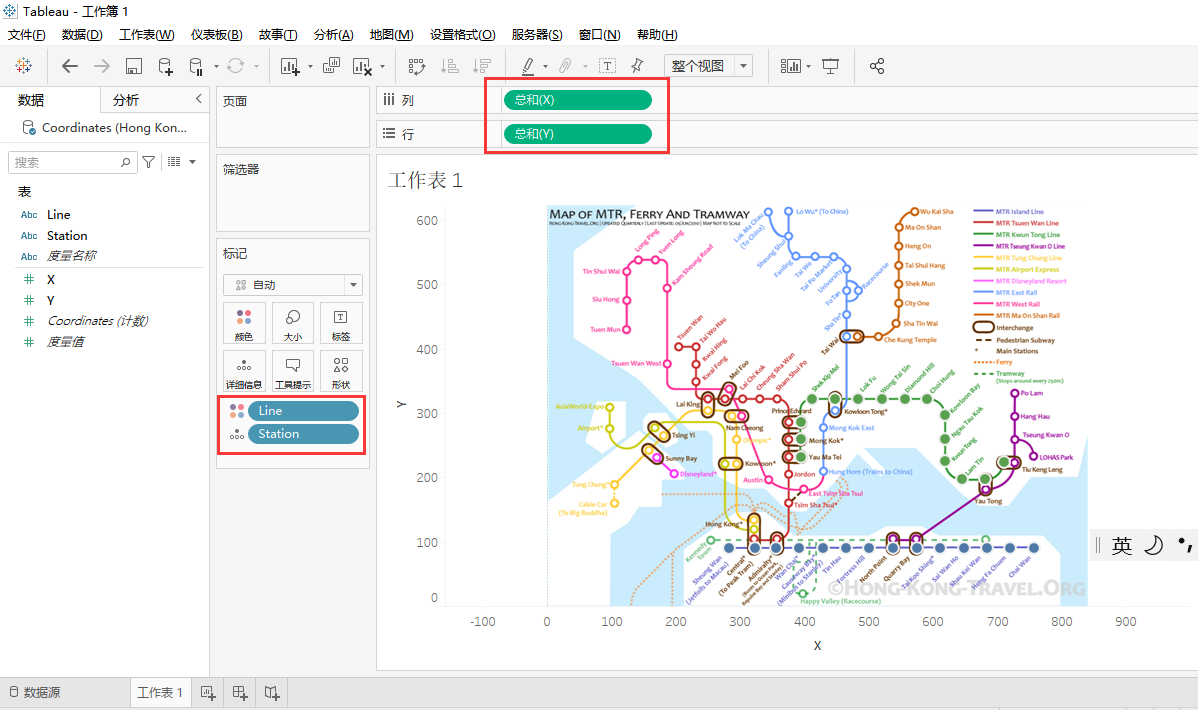Screen dimensions: 1198x710
Task: Open the 工作表(W) menu
Action: click(x=147, y=34)
